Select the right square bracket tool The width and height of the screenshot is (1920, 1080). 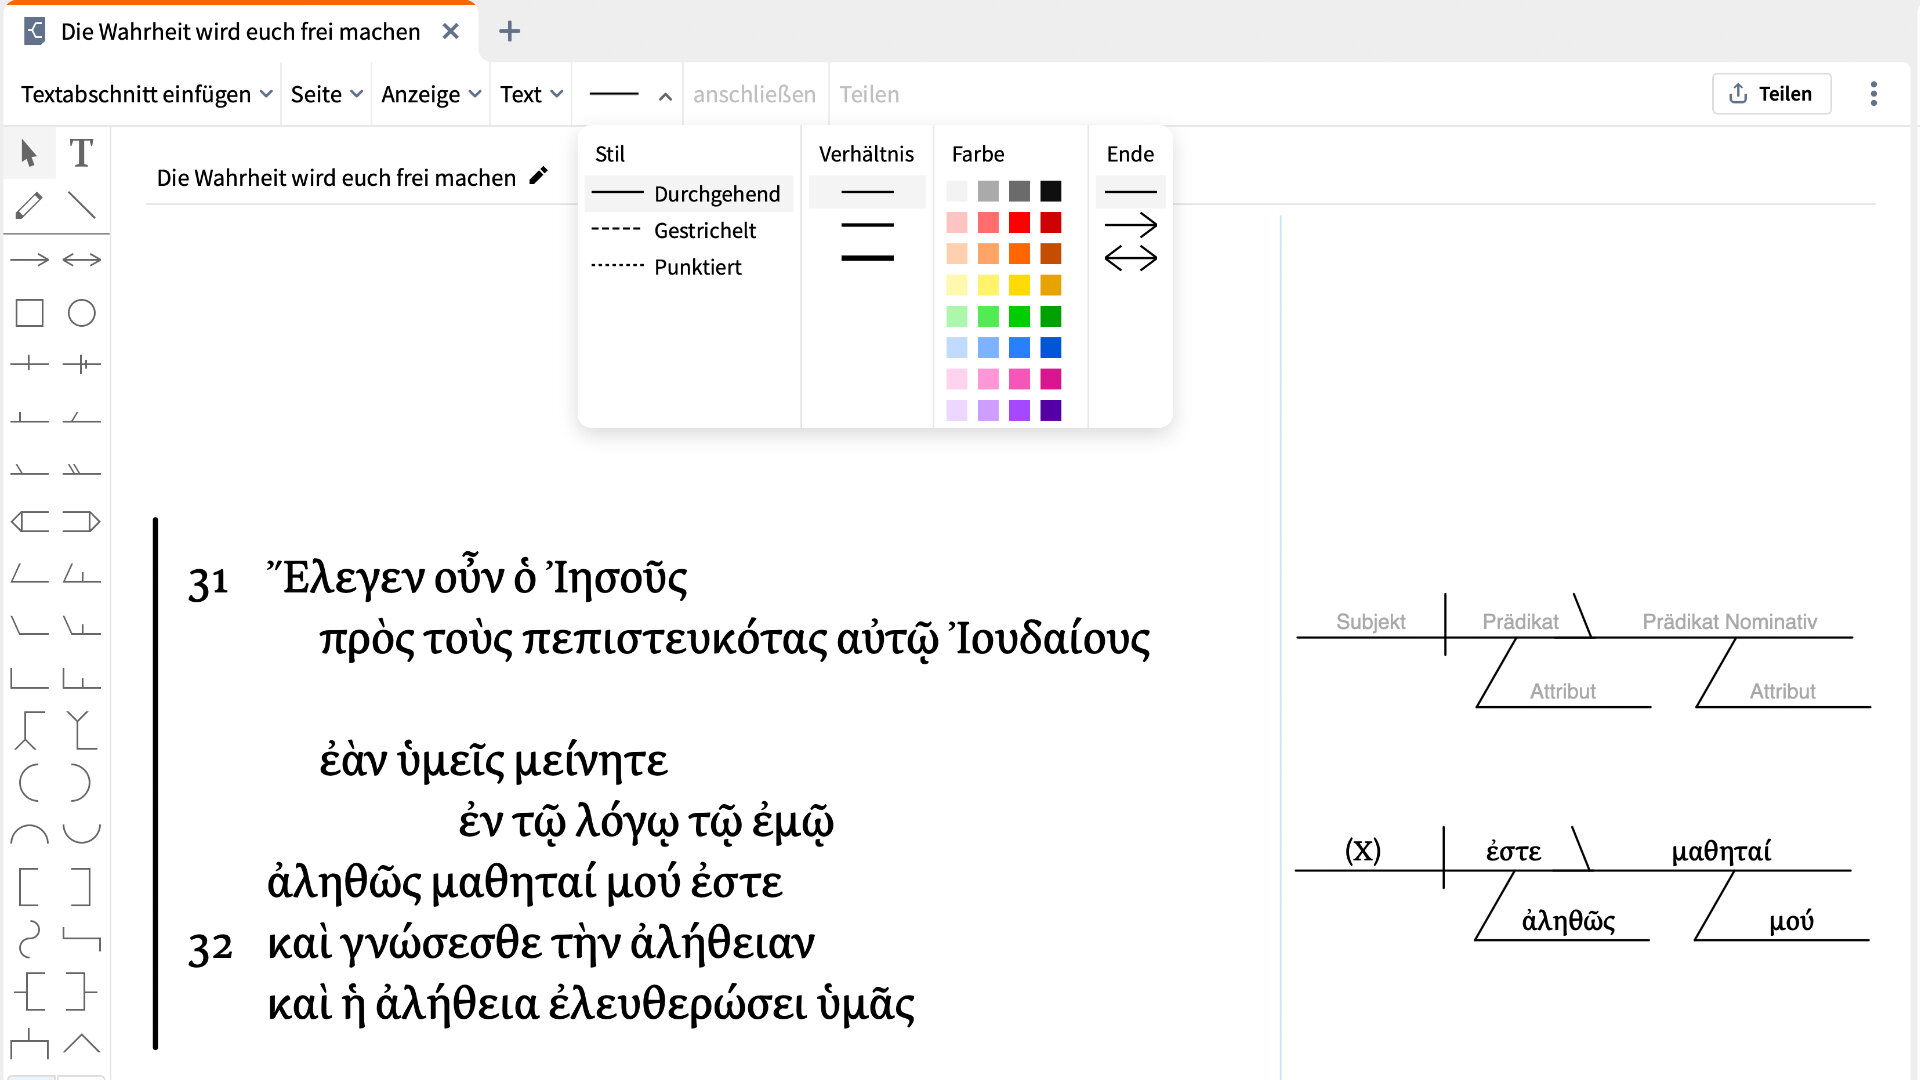(x=81, y=887)
